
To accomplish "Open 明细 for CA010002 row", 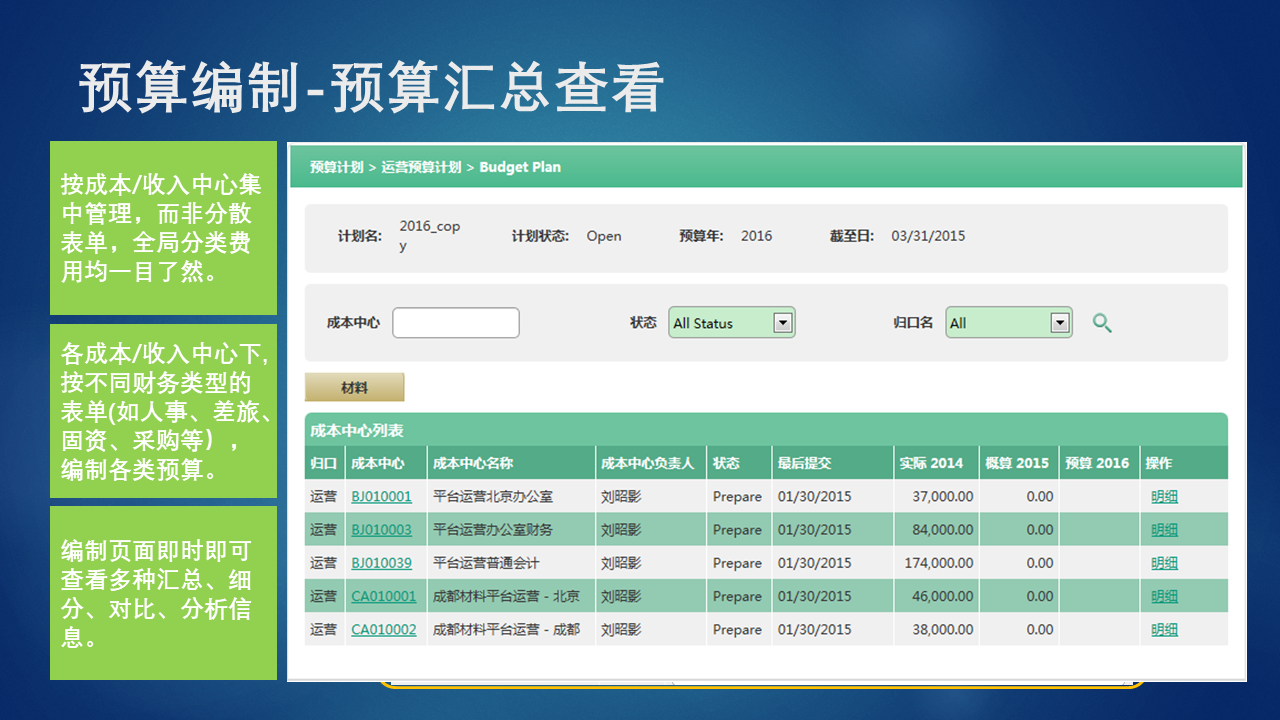I will tap(1164, 629).
